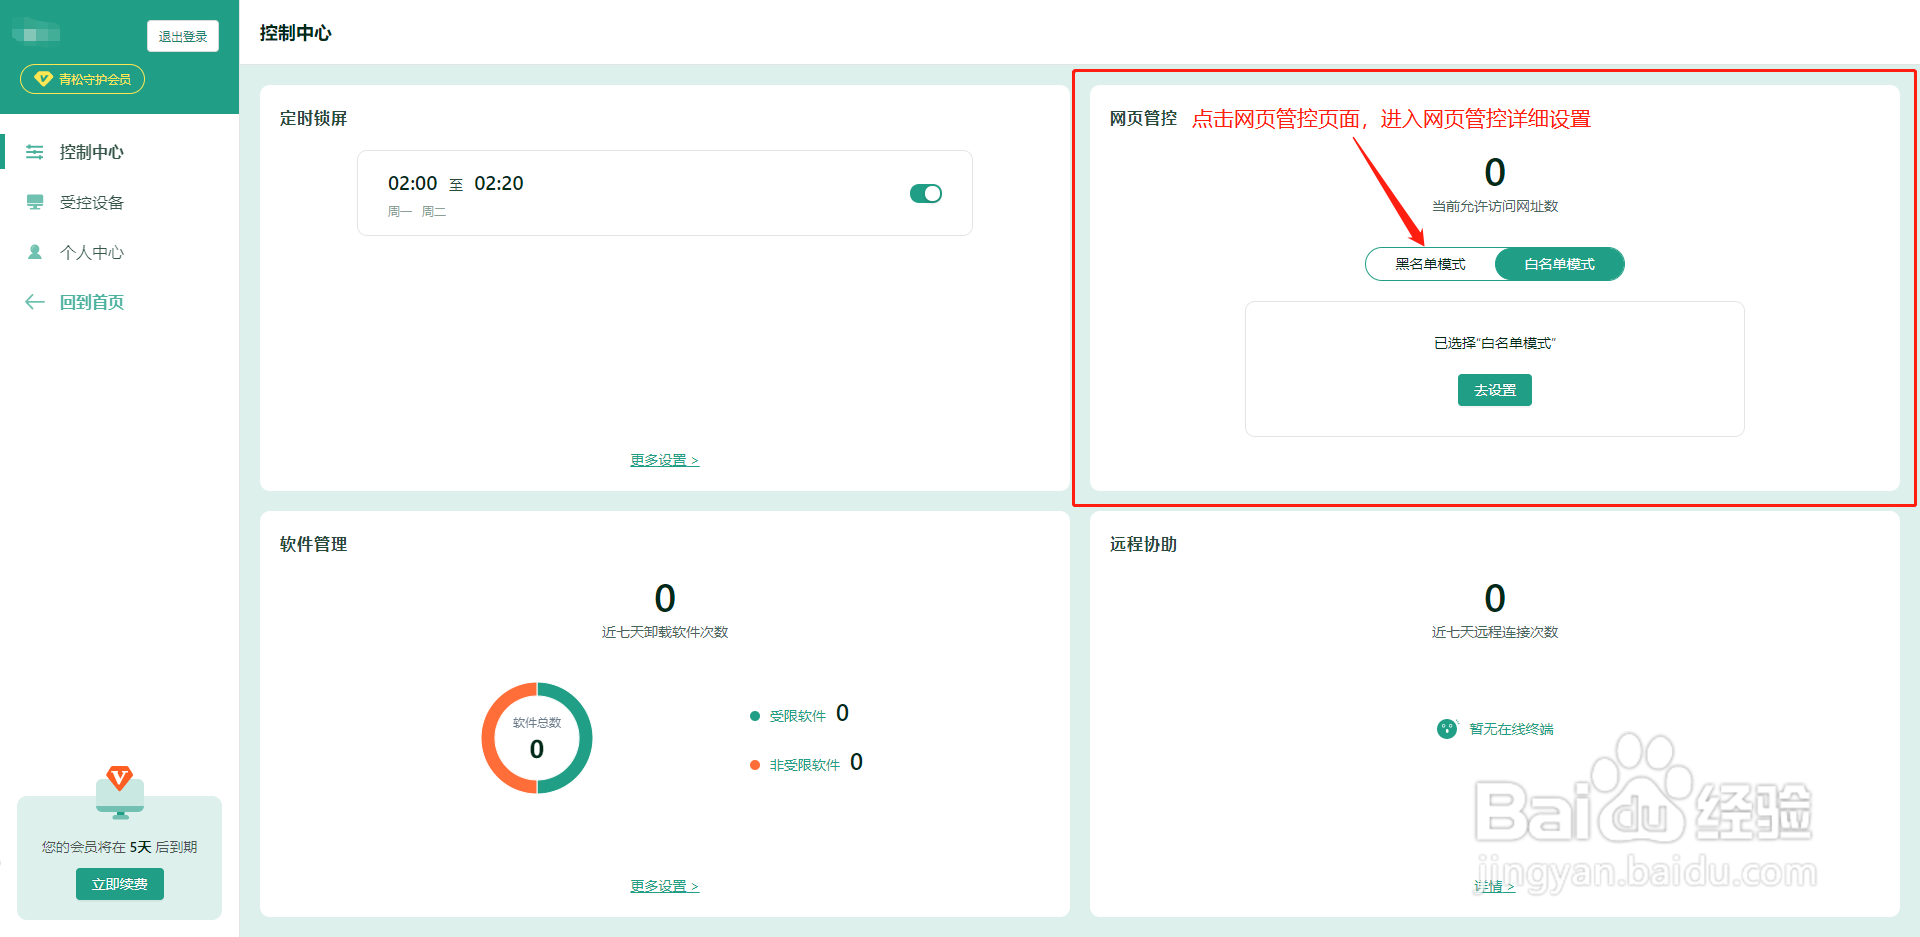Click the 当前允许访问网址数 label

(1495, 206)
